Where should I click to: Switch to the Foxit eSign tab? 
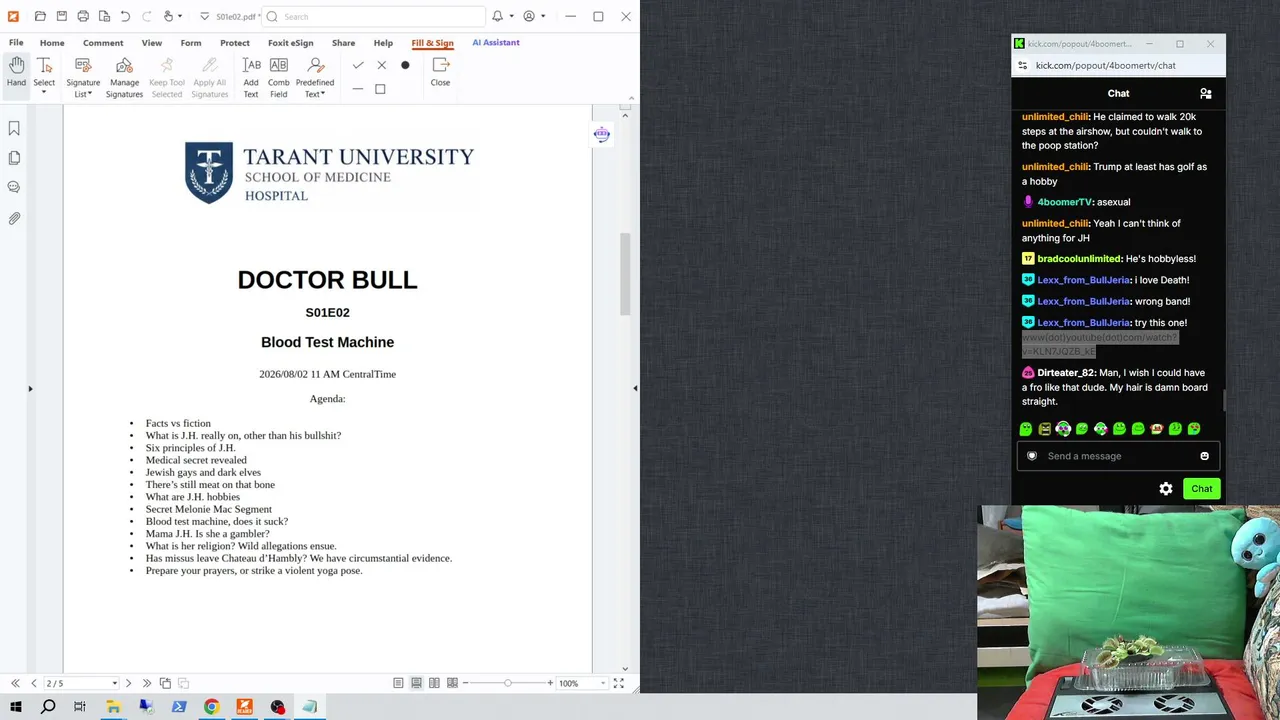291,43
